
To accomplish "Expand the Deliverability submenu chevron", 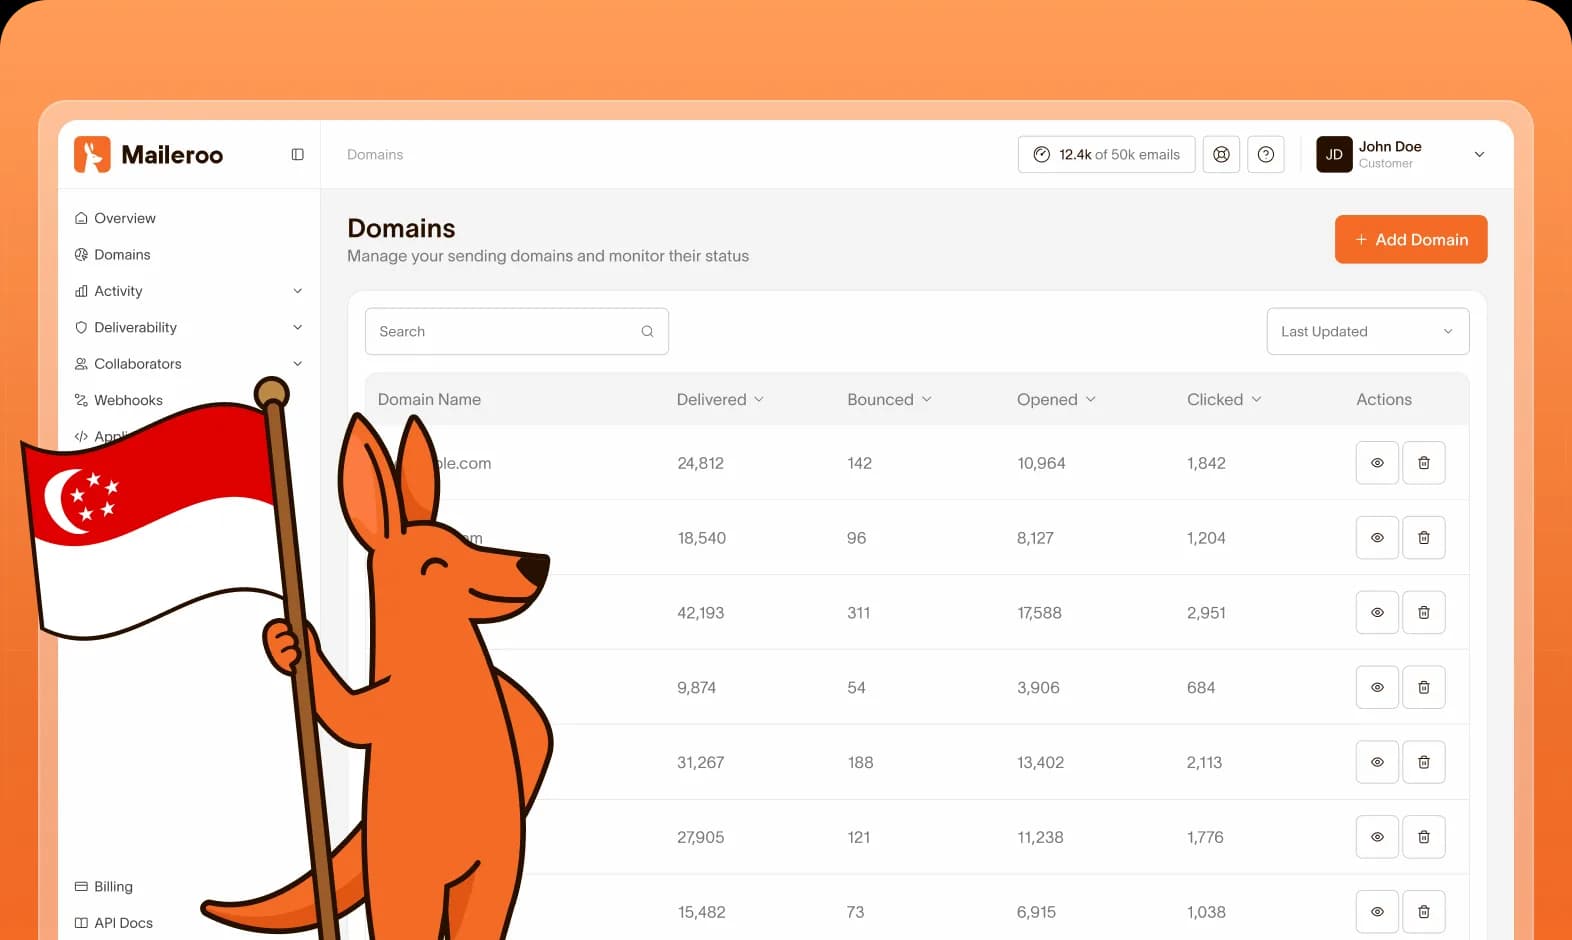I will [297, 327].
